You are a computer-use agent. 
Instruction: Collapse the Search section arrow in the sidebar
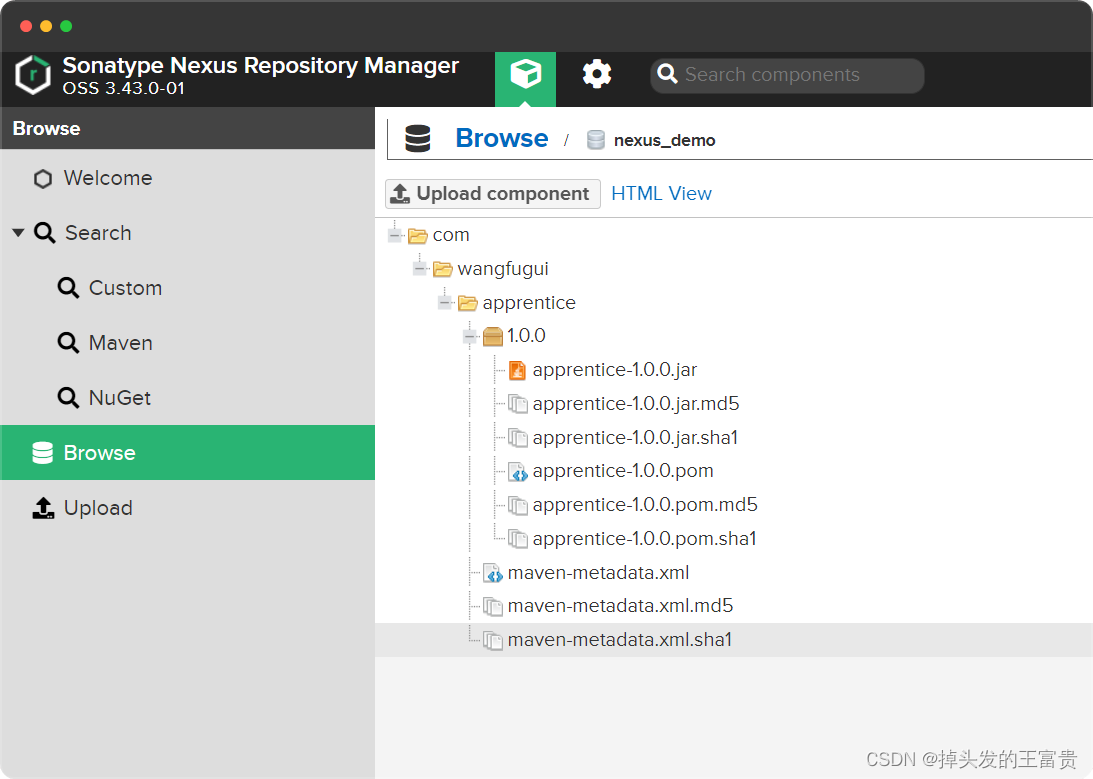point(18,233)
